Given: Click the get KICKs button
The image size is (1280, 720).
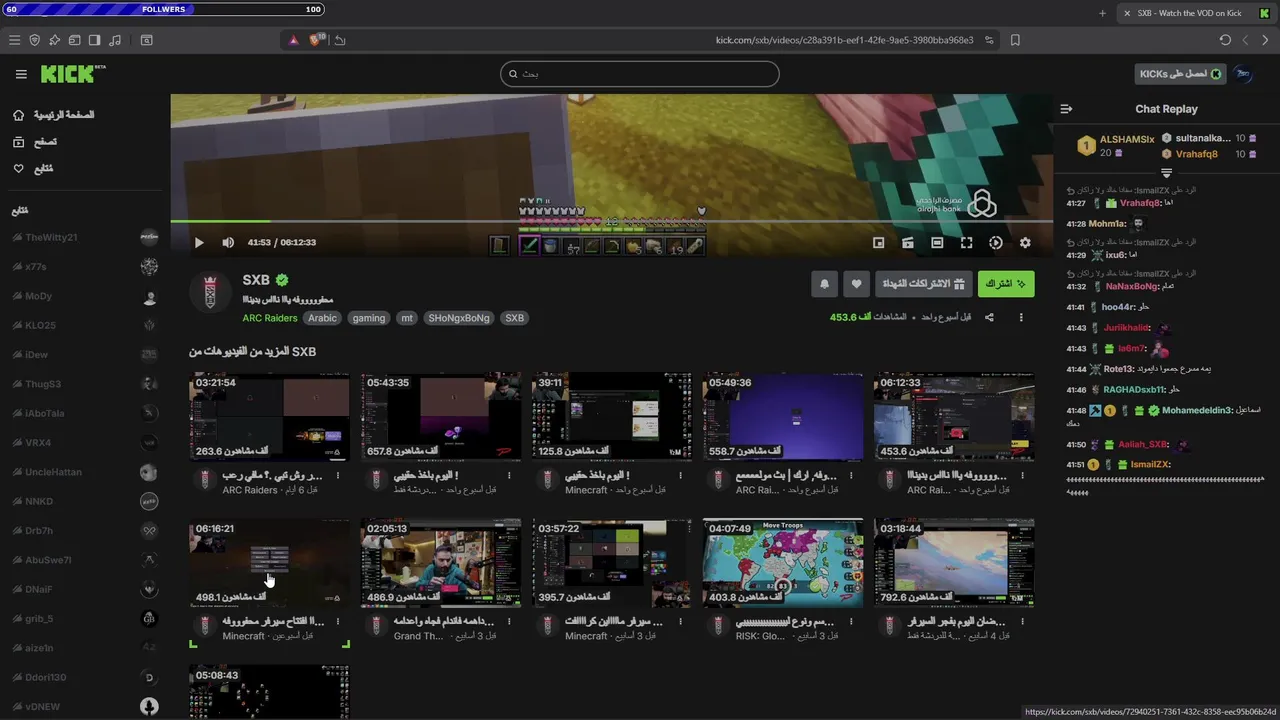Looking at the screenshot, I should click(x=1181, y=74).
